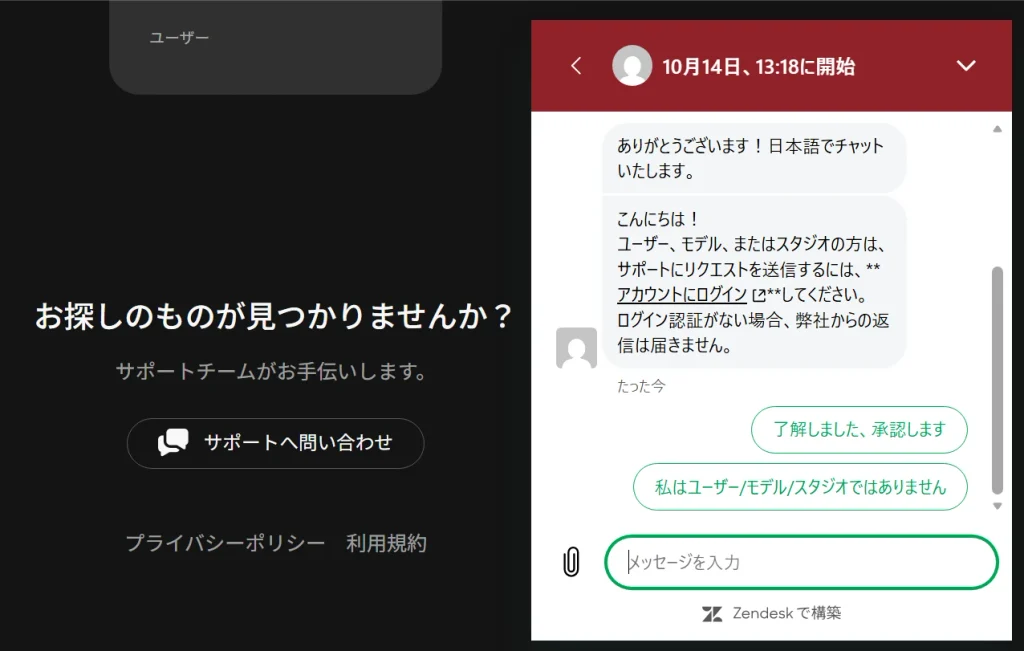Click the chat bubbles icon in support button
Image resolution: width=1024 pixels, height=651 pixels.
(173, 442)
